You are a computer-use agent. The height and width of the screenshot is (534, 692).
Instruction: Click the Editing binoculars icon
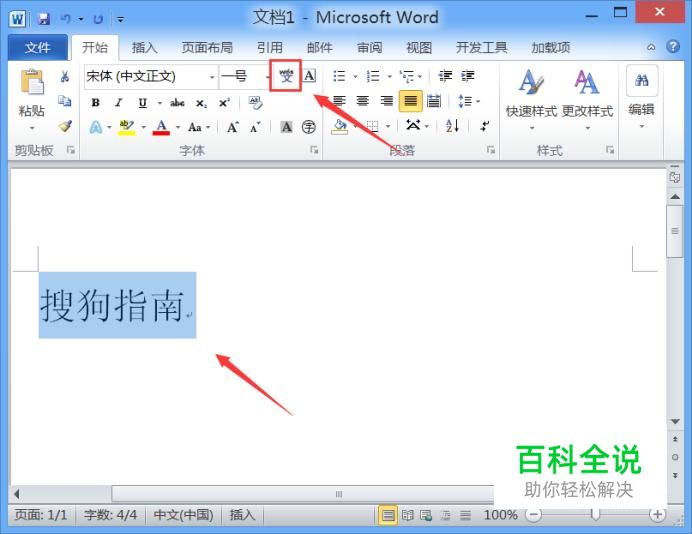(641, 80)
